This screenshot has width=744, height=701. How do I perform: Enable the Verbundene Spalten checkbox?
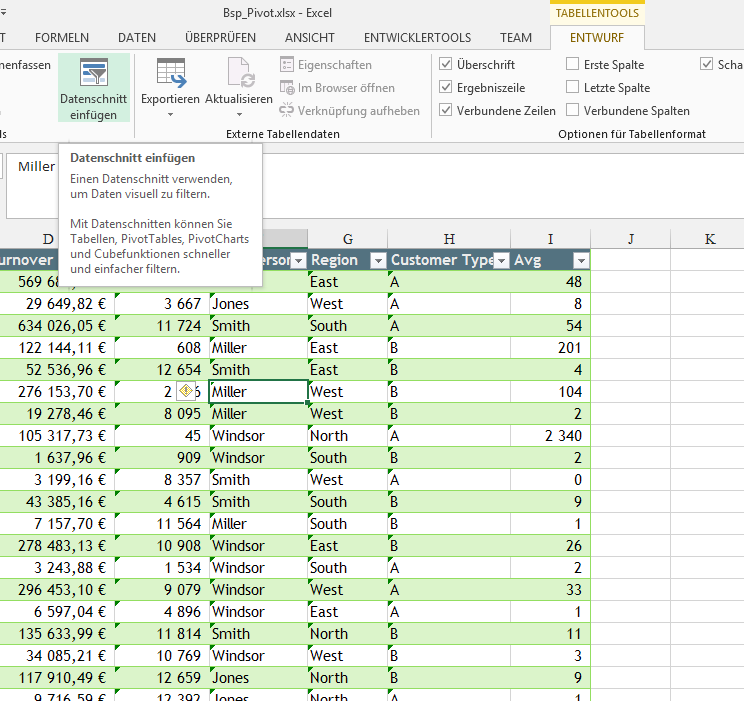pyautogui.click(x=573, y=111)
